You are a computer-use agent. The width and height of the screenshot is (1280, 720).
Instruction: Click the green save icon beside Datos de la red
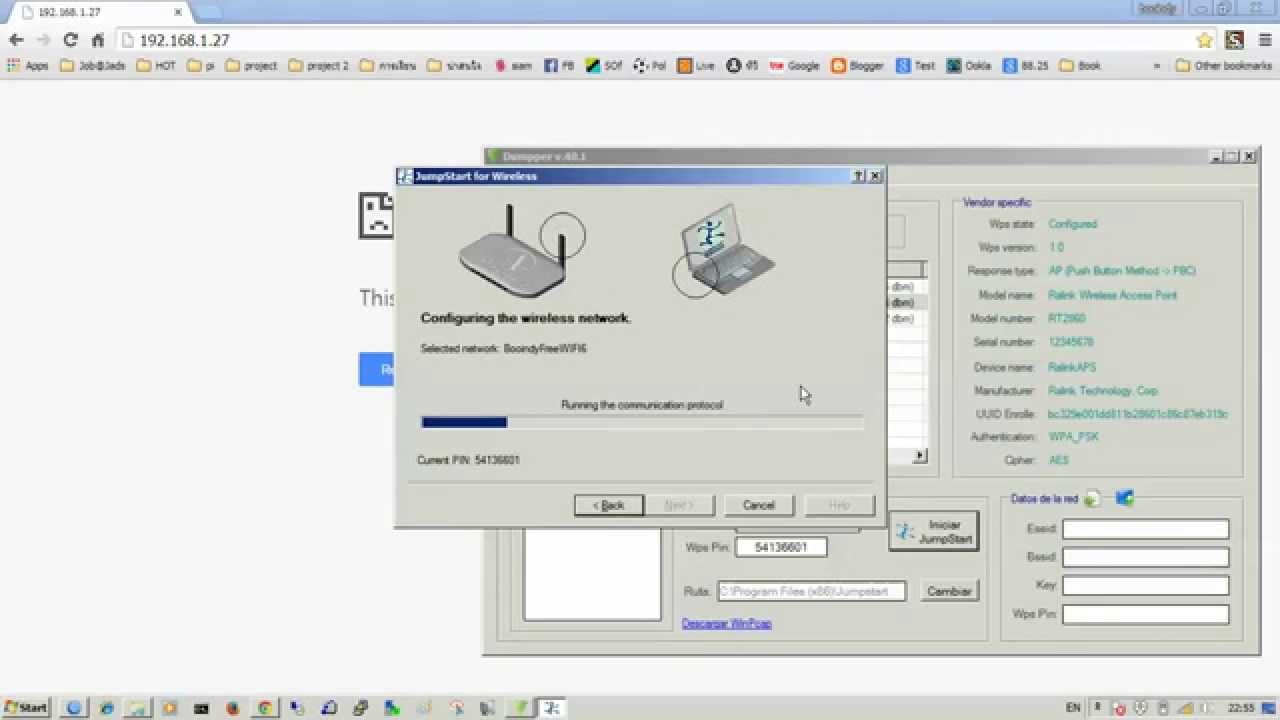click(x=1092, y=498)
